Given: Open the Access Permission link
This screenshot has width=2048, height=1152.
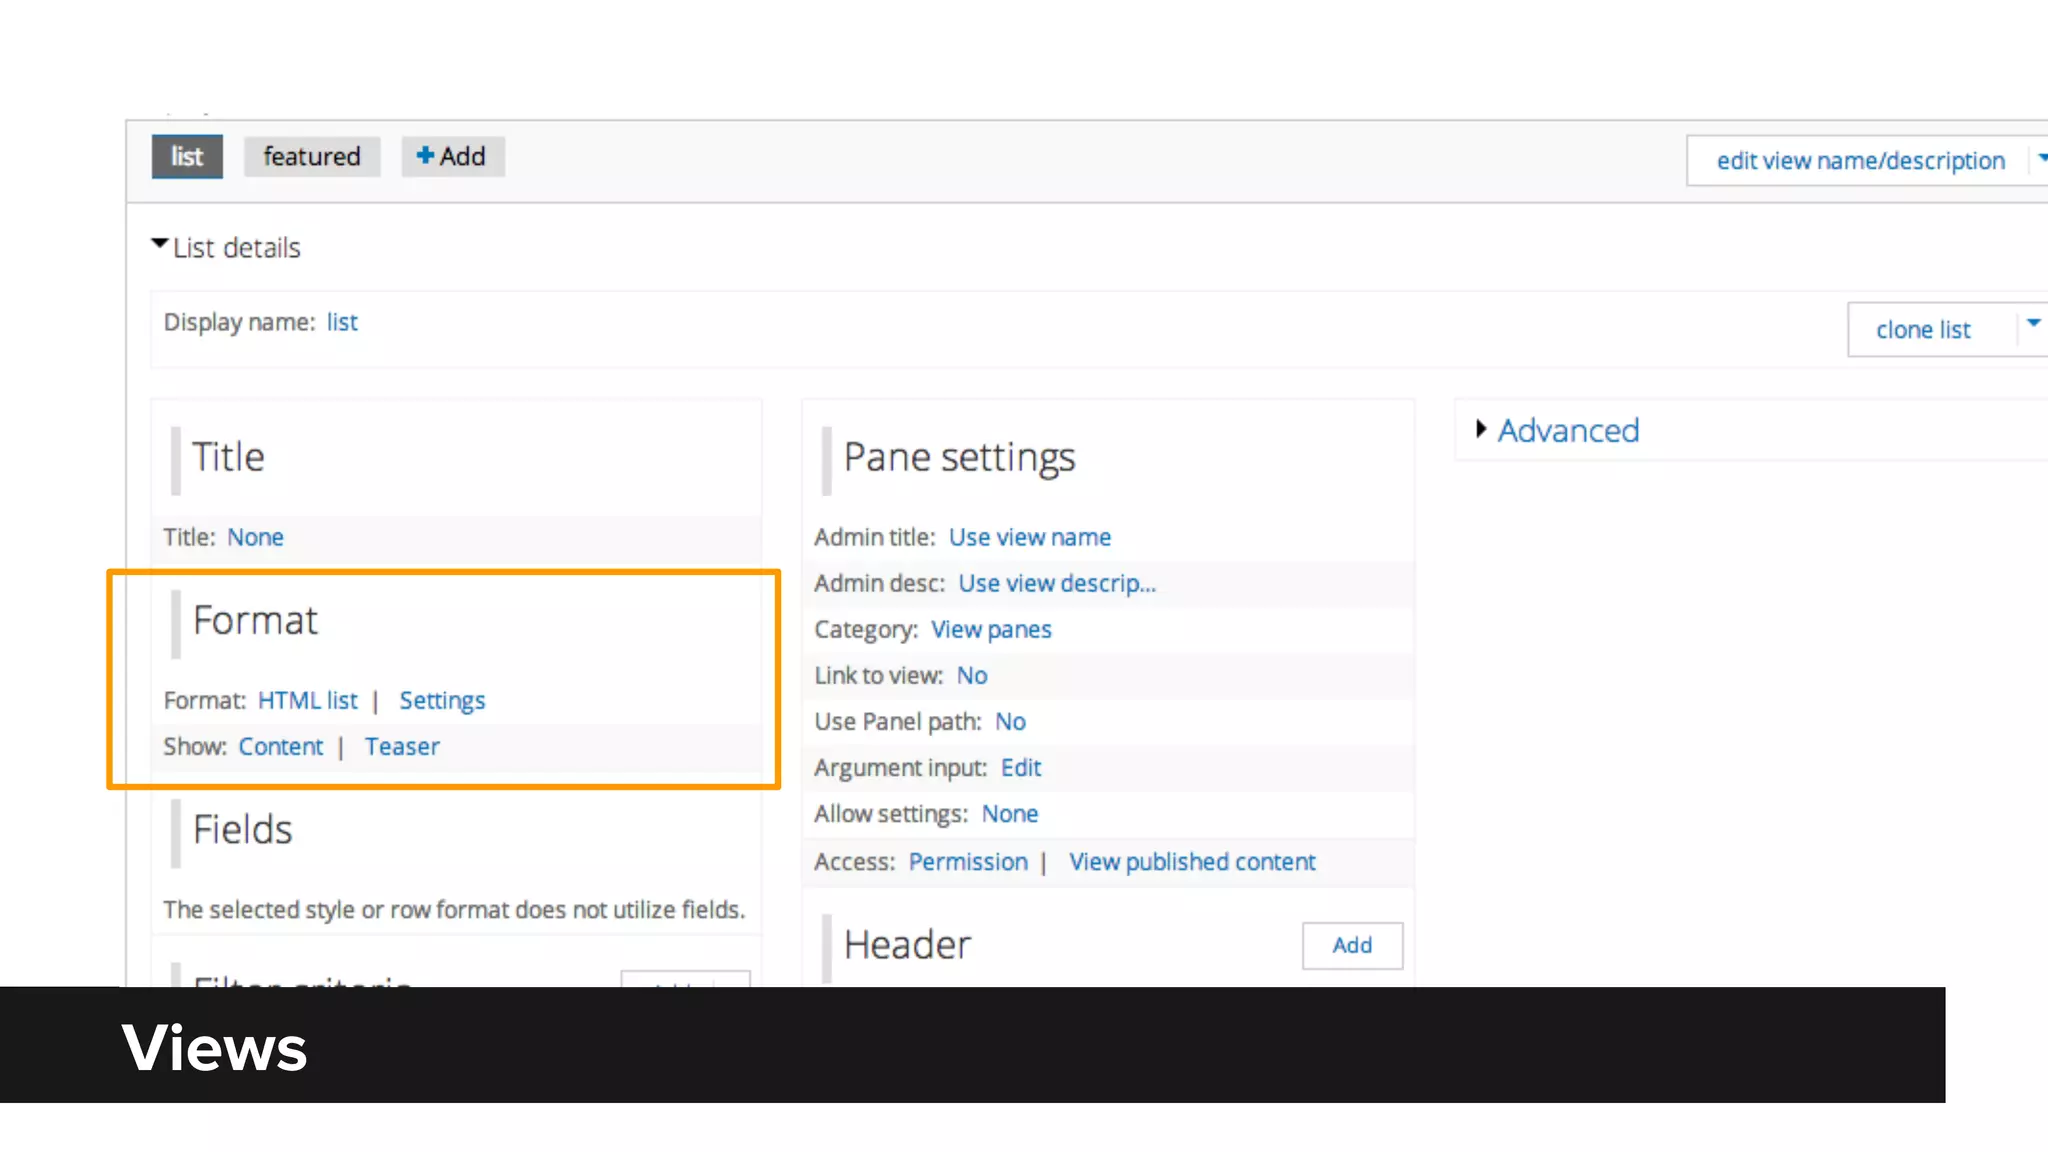Looking at the screenshot, I should (967, 861).
